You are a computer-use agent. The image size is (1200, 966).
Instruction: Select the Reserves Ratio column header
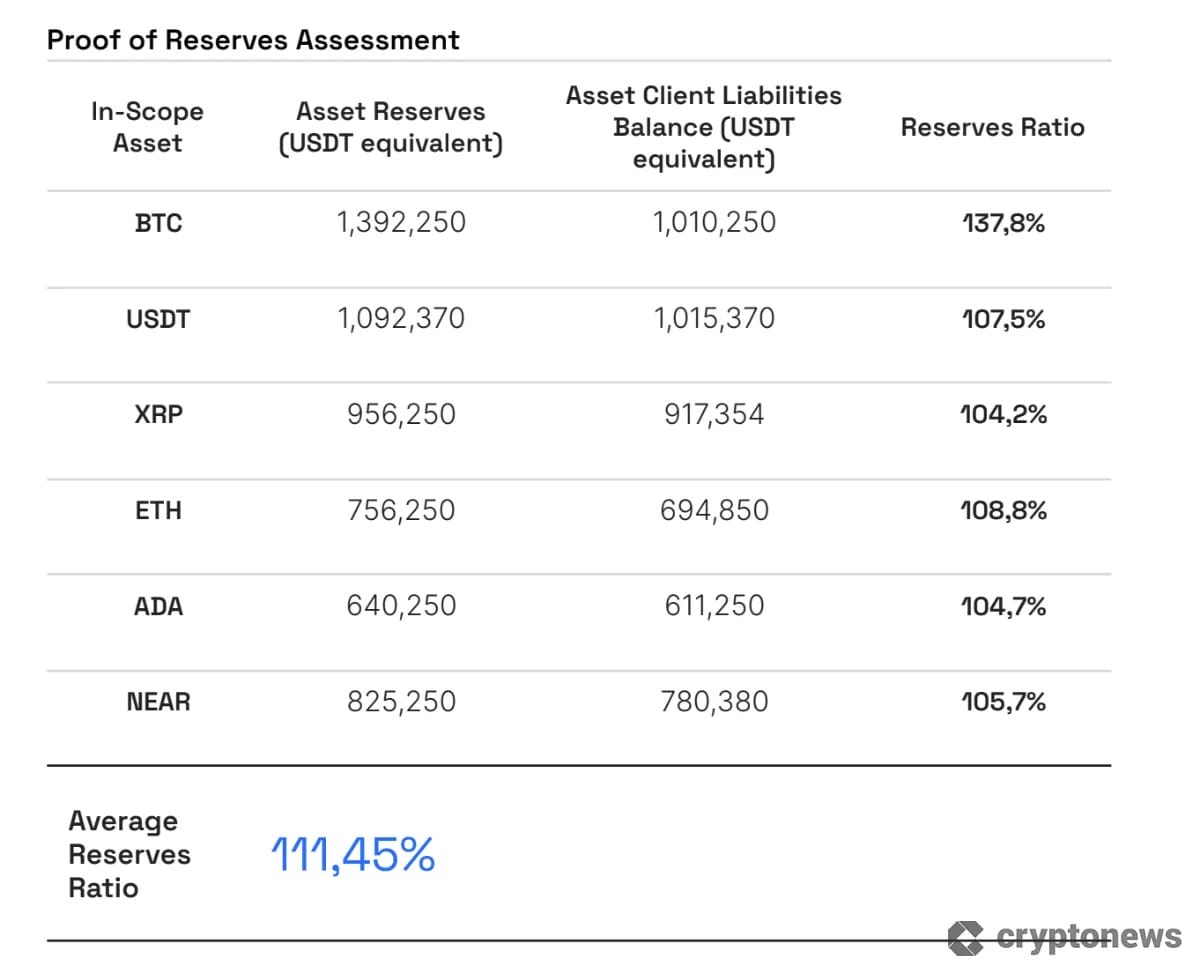992,127
